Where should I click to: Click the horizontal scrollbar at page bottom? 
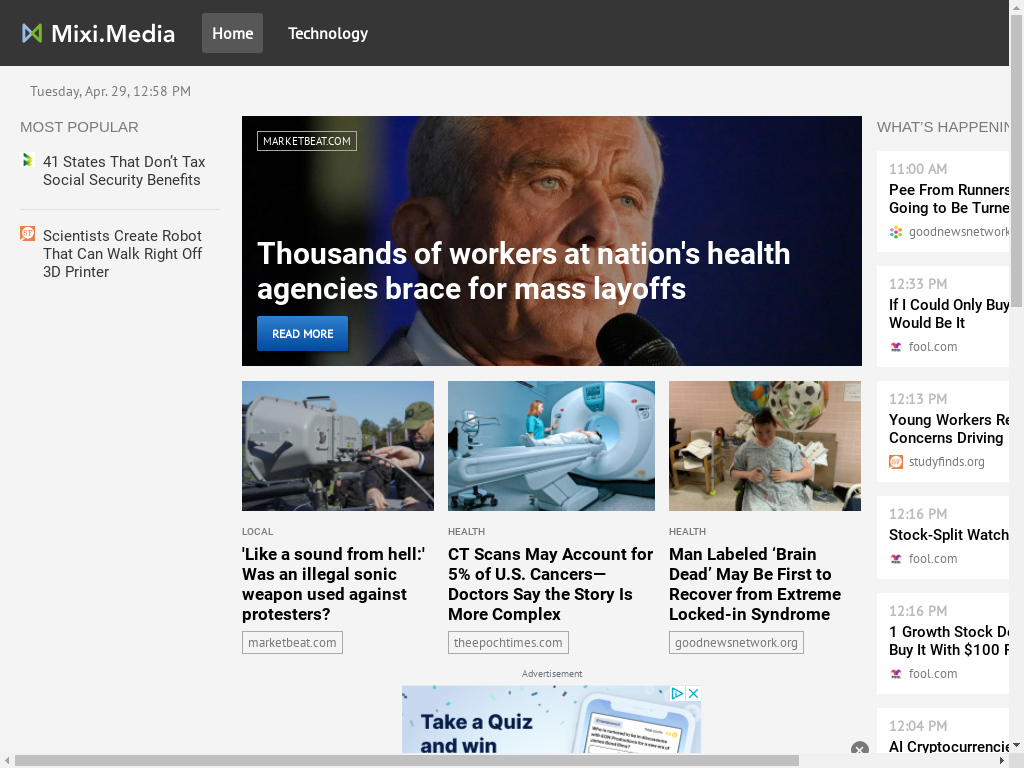[x=406, y=761]
